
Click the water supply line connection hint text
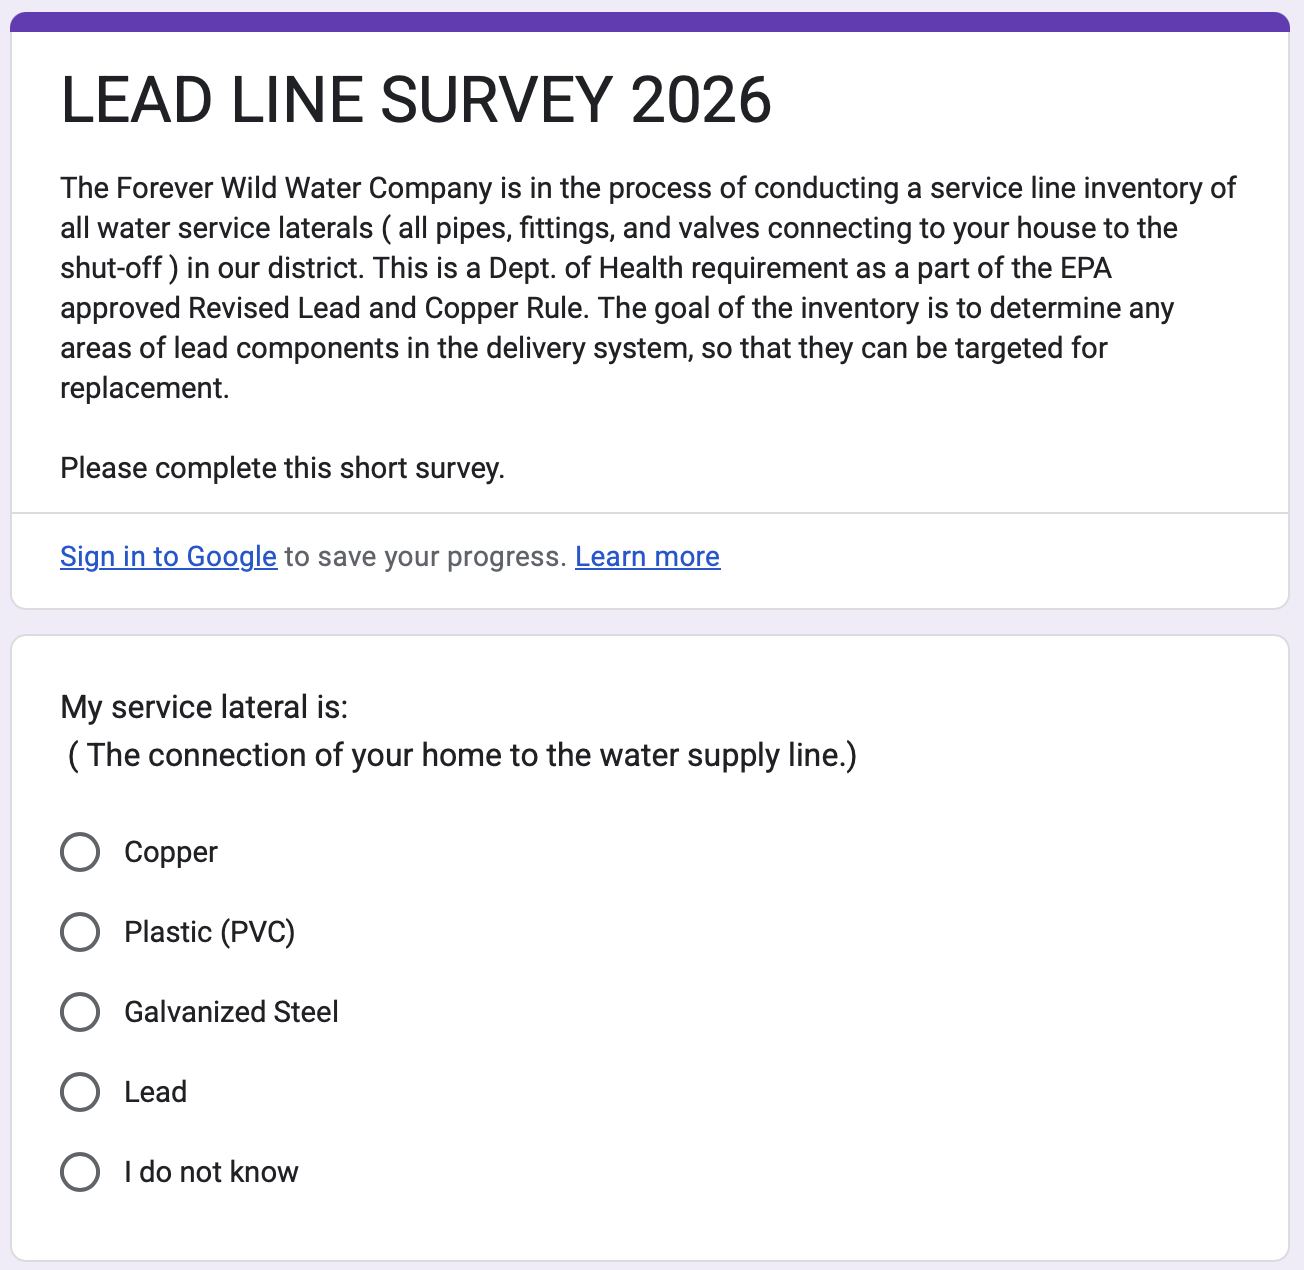[x=462, y=756]
